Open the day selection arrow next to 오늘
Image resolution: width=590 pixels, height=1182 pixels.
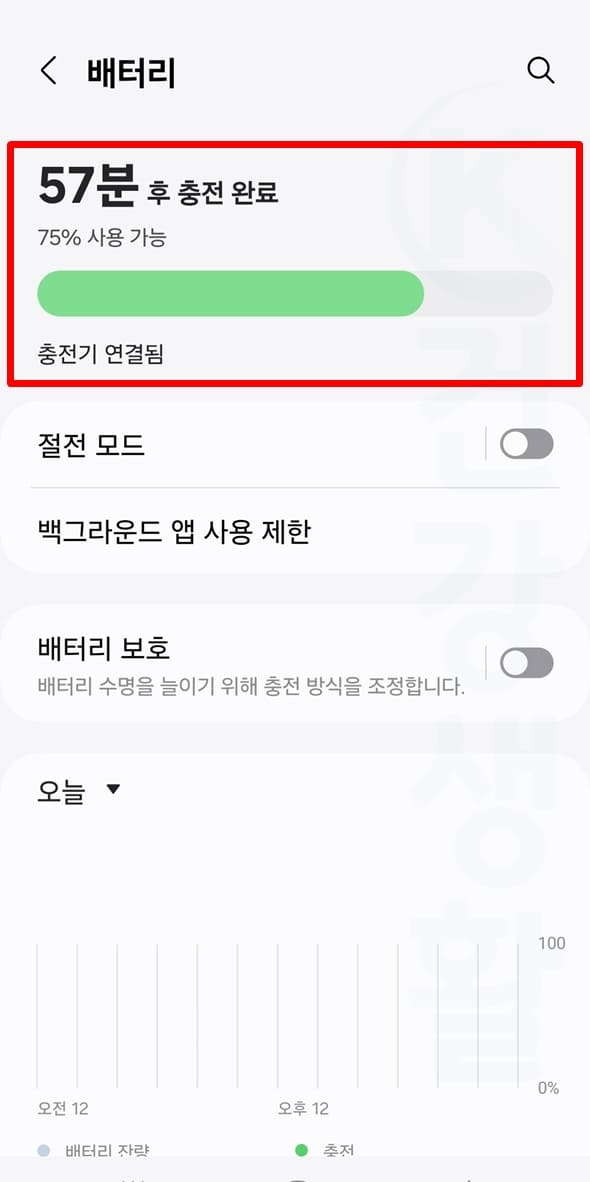point(113,789)
